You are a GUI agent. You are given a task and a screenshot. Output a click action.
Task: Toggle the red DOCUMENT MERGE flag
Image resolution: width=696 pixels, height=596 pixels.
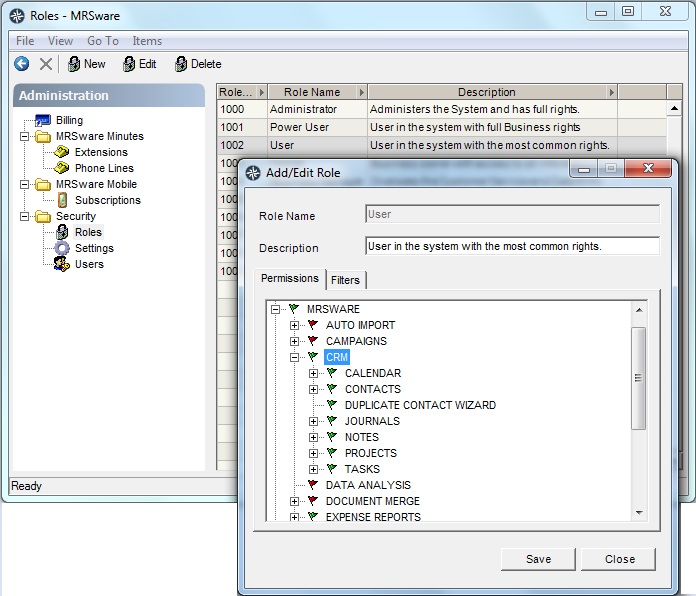(313, 501)
